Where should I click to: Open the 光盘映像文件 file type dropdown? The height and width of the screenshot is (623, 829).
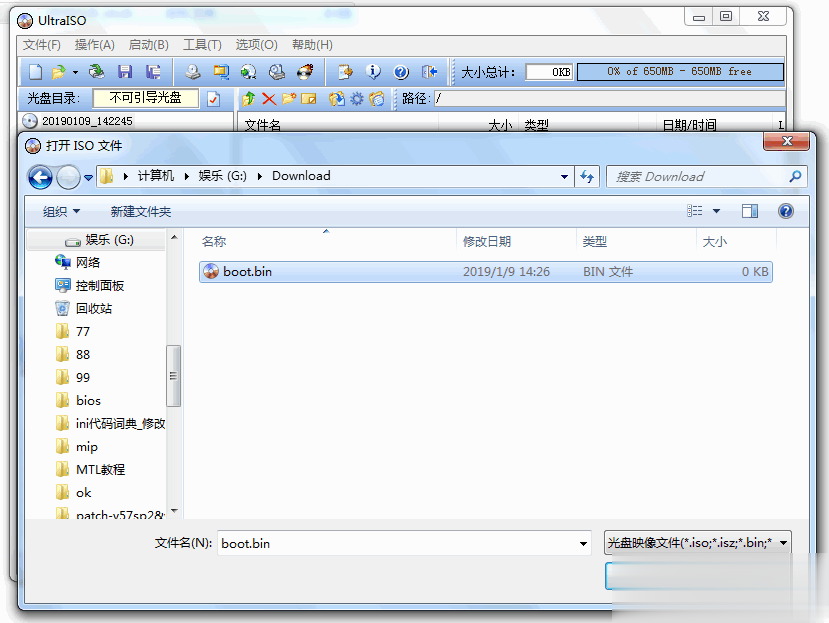(x=697, y=543)
